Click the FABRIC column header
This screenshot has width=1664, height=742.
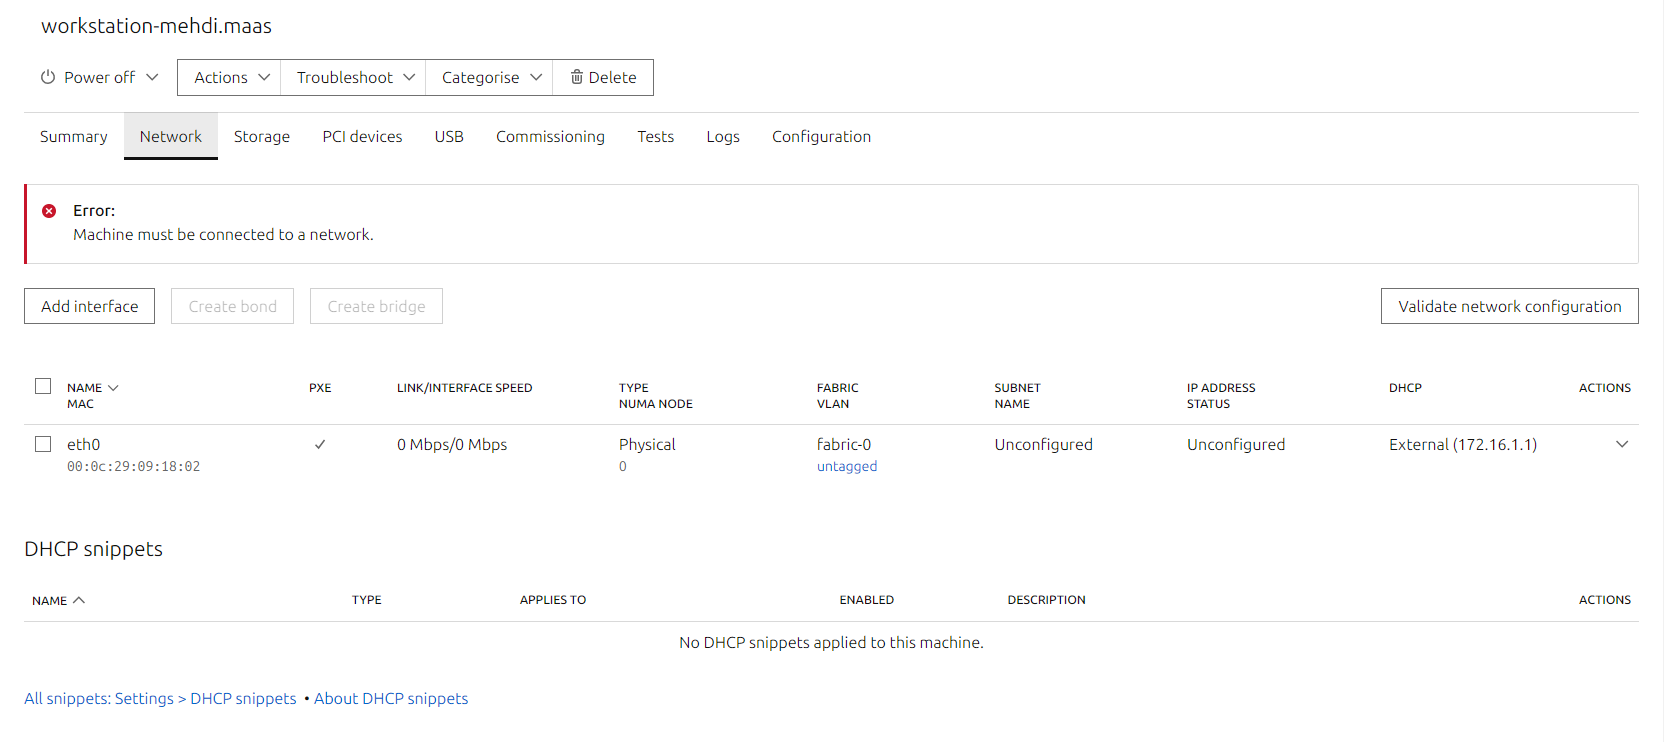(x=838, y=388)
